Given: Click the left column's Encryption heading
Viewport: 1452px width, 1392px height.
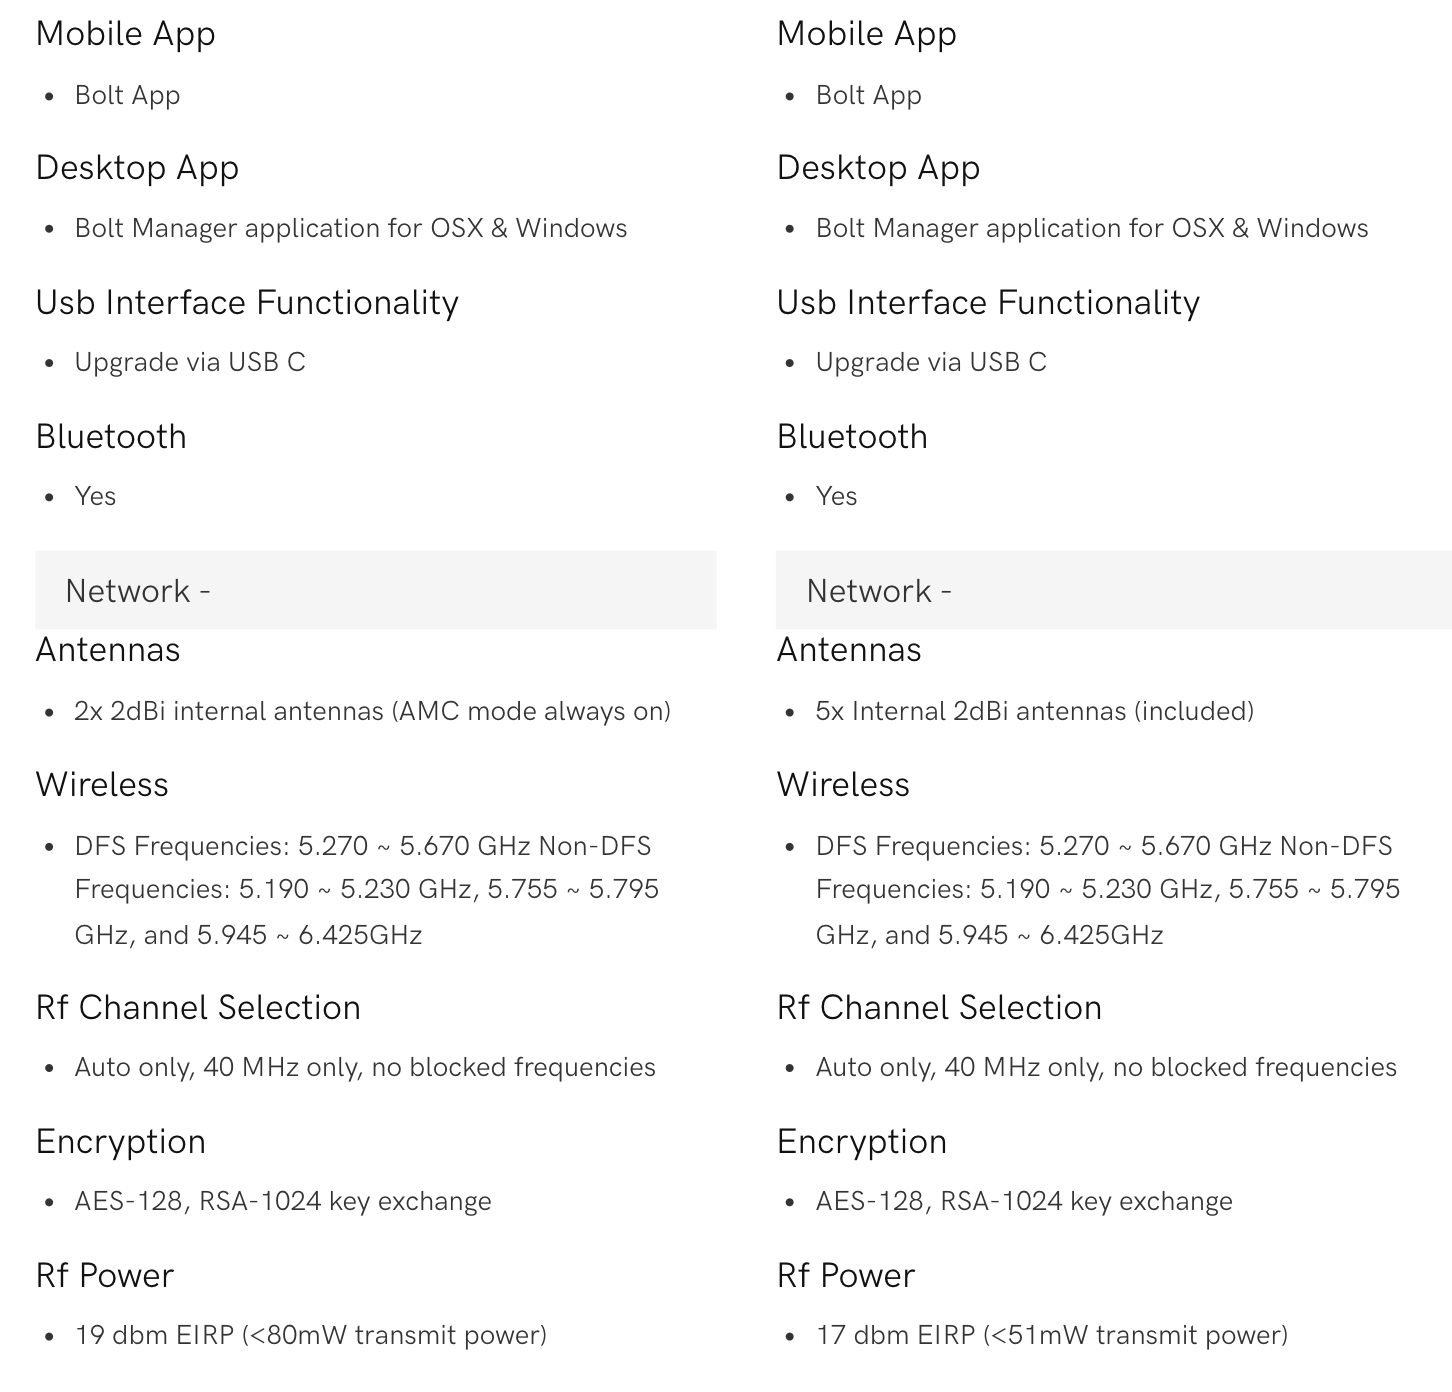Looking at the screenshot, I should pyautogui.click(x=121, y=1142).
